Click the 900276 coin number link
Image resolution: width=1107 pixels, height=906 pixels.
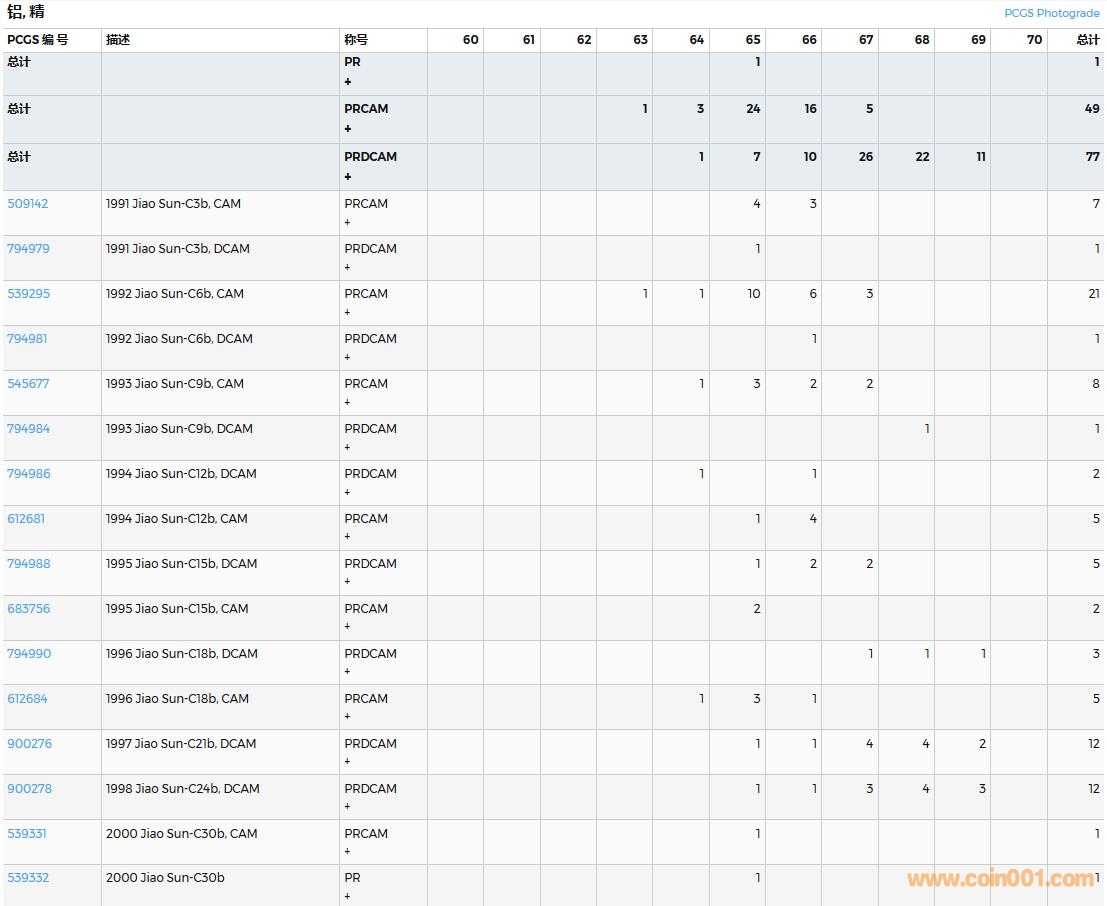[x=29, y=744]
